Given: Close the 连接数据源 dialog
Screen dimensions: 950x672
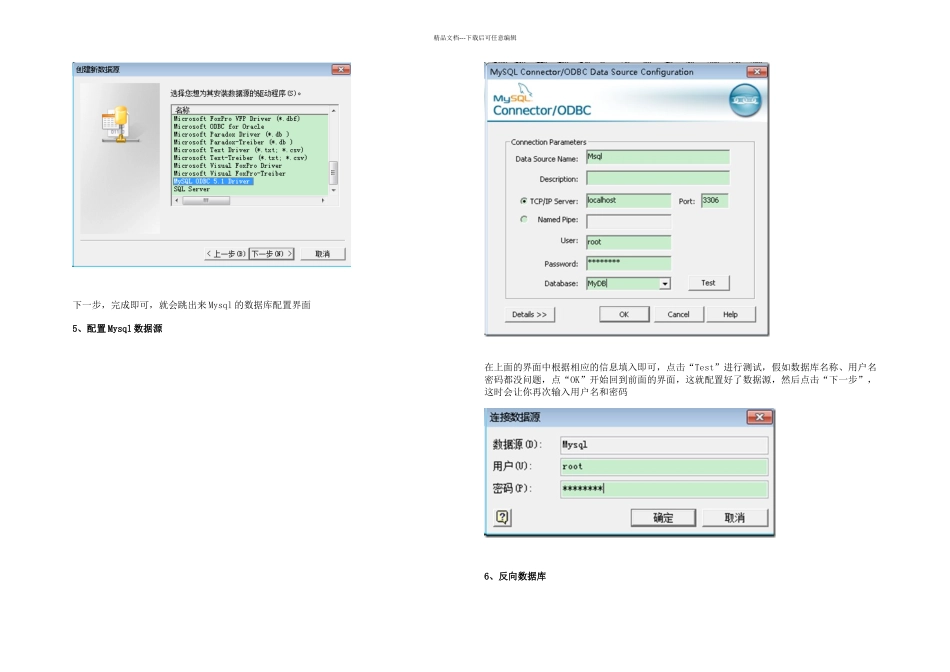Looking at the screenshot, I should [x=759, y=417].
